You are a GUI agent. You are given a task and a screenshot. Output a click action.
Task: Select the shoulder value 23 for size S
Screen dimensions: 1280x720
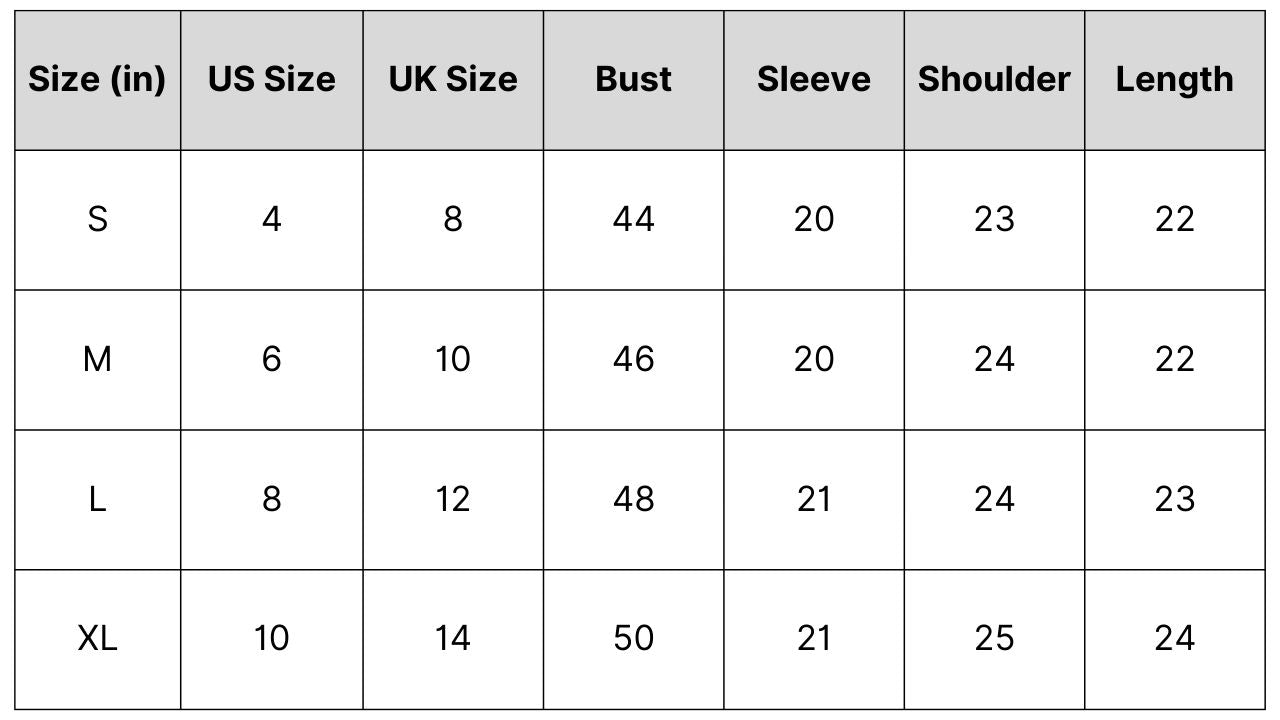(x=994, y=219)
